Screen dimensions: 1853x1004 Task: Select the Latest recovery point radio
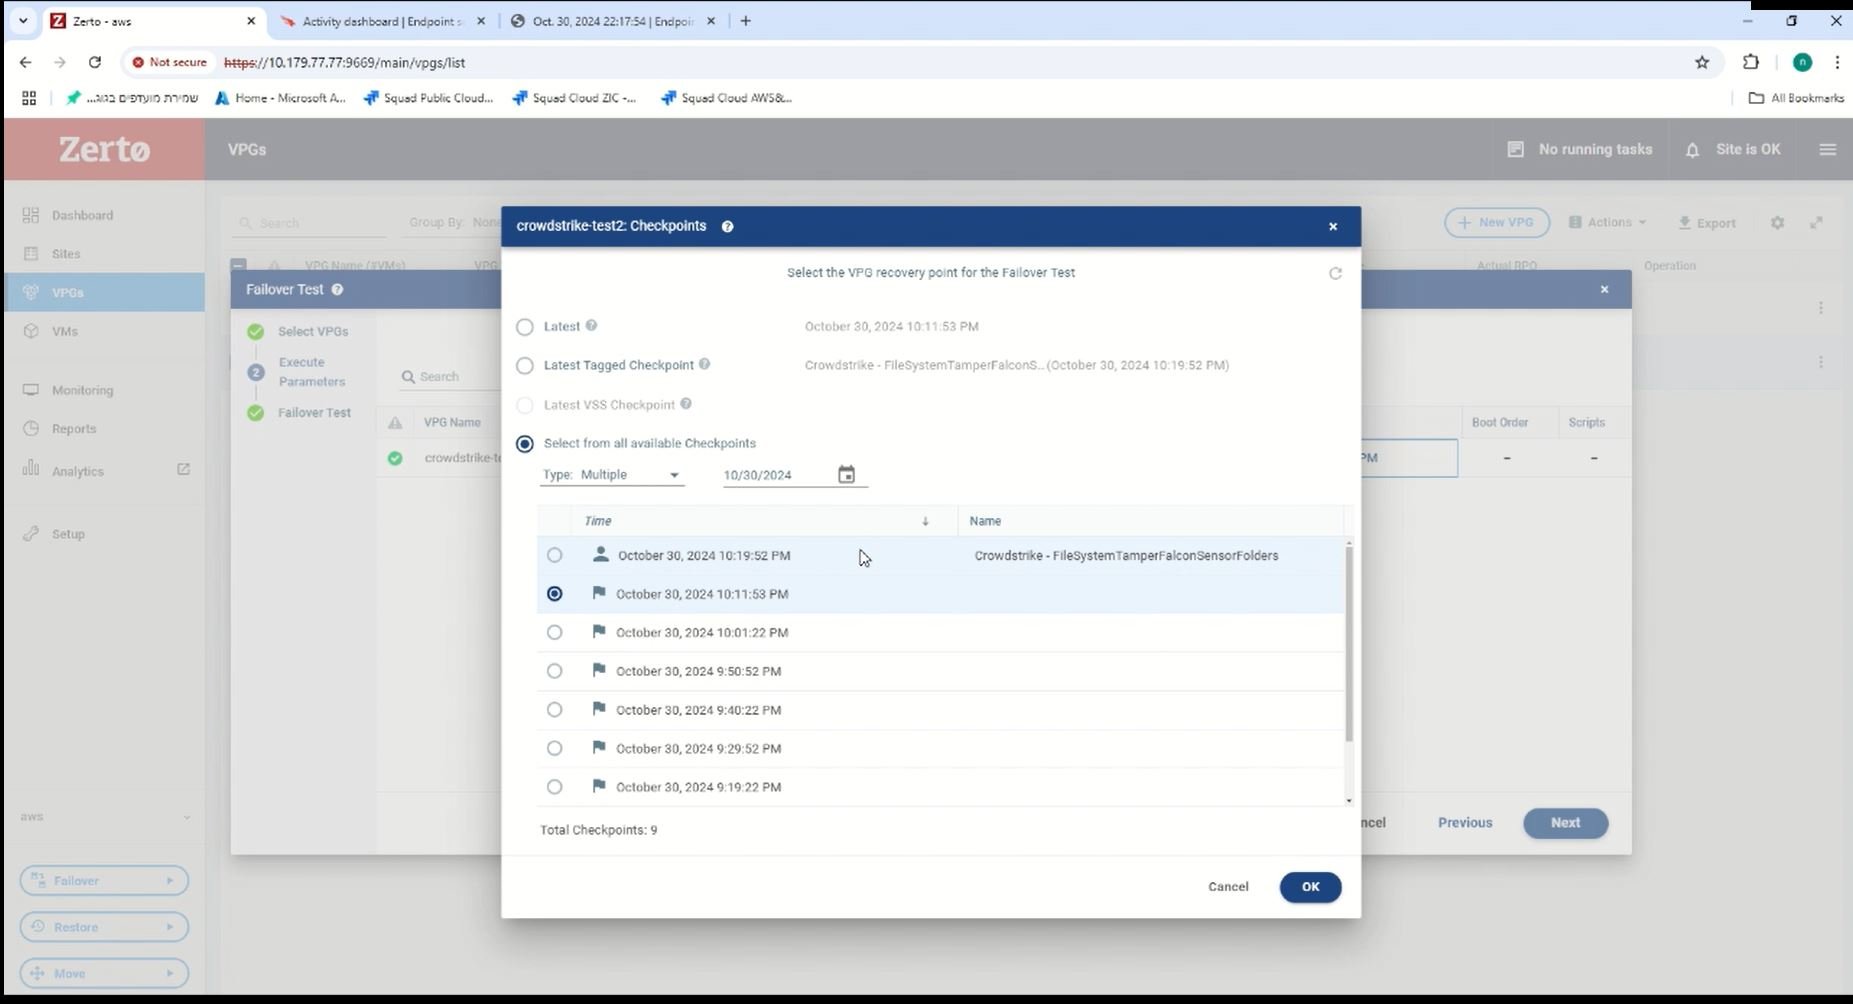coord(524,327)
